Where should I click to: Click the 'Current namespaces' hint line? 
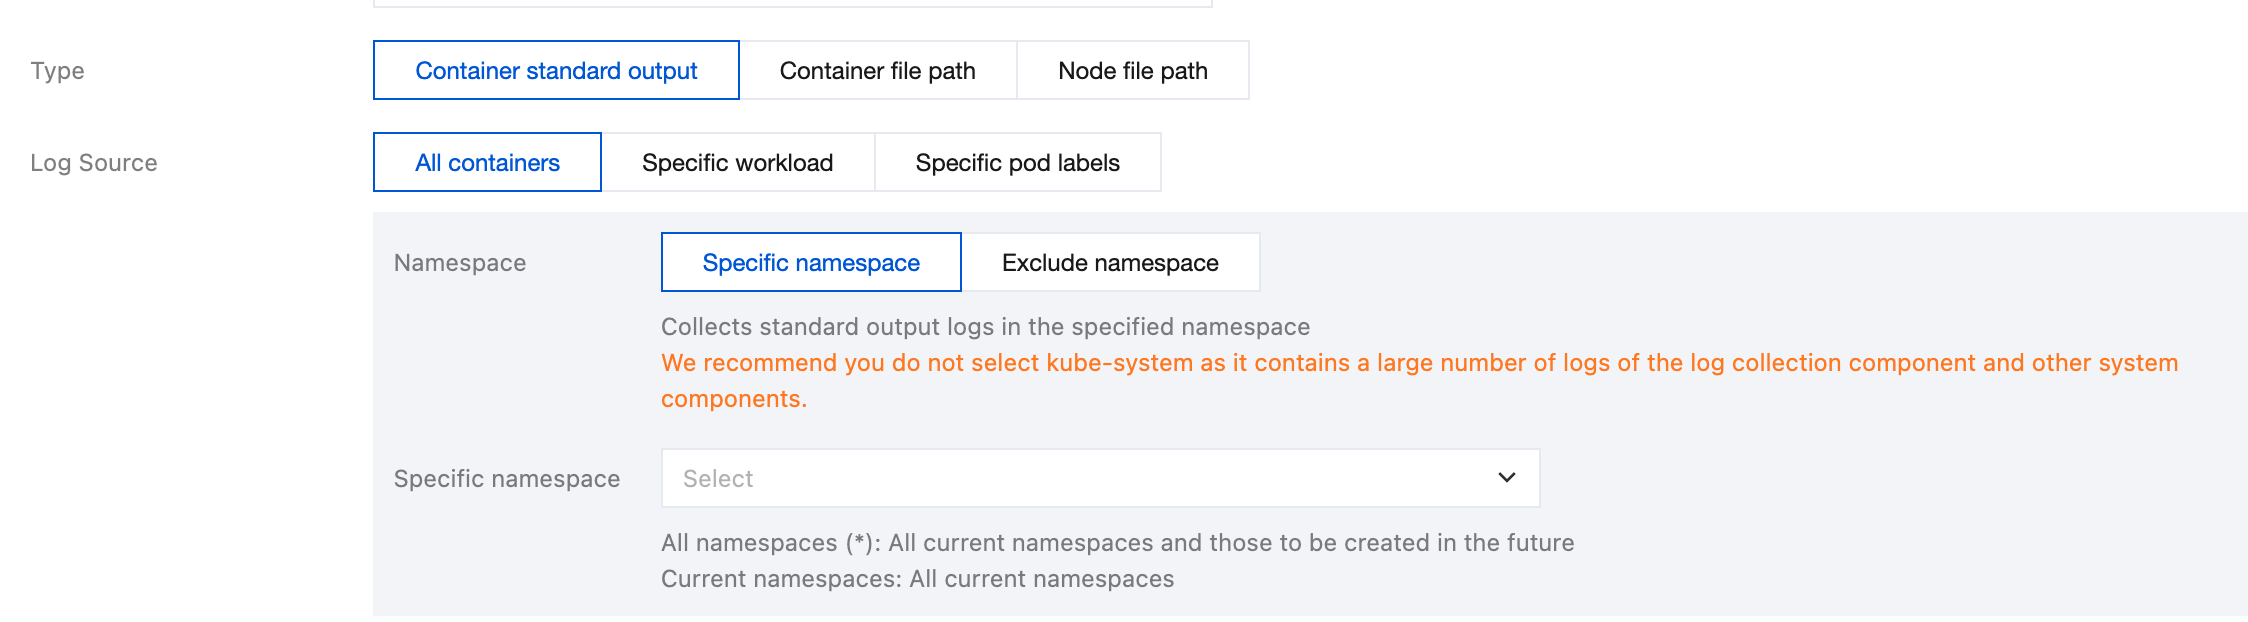pos(917,579)
